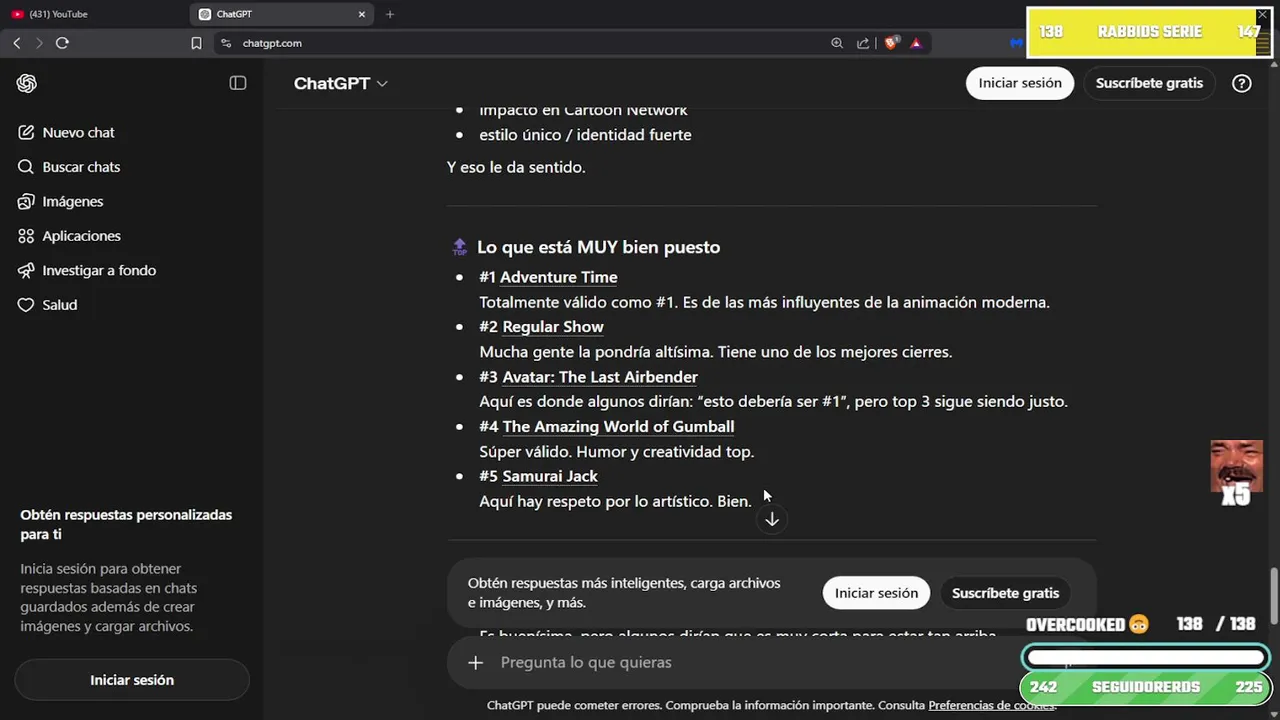This screenshot has width=1280, height=720.
Task: Open the Adventure Time link
Action: 558,277
